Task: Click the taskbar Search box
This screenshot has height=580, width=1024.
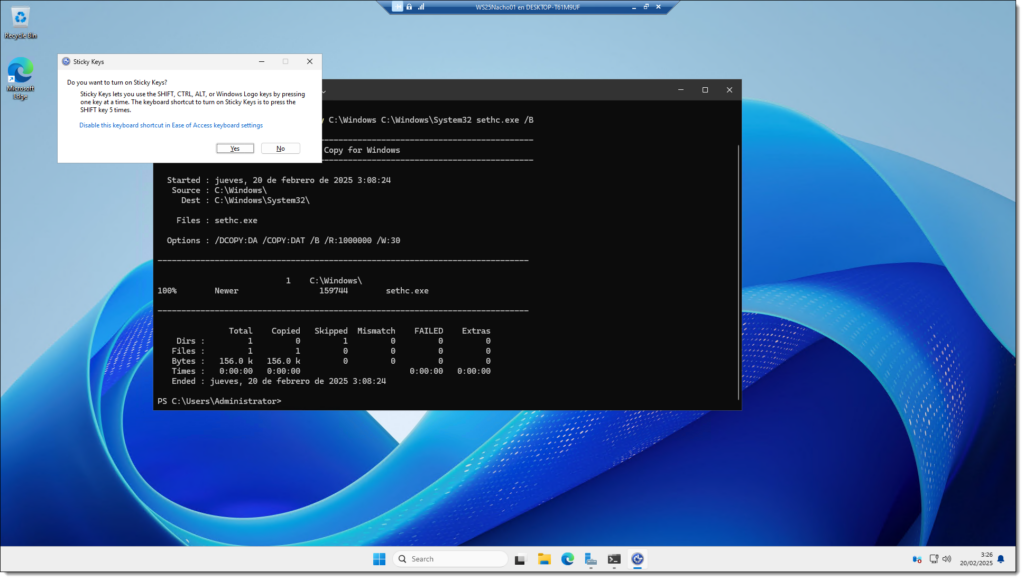Action: (451, 560)
